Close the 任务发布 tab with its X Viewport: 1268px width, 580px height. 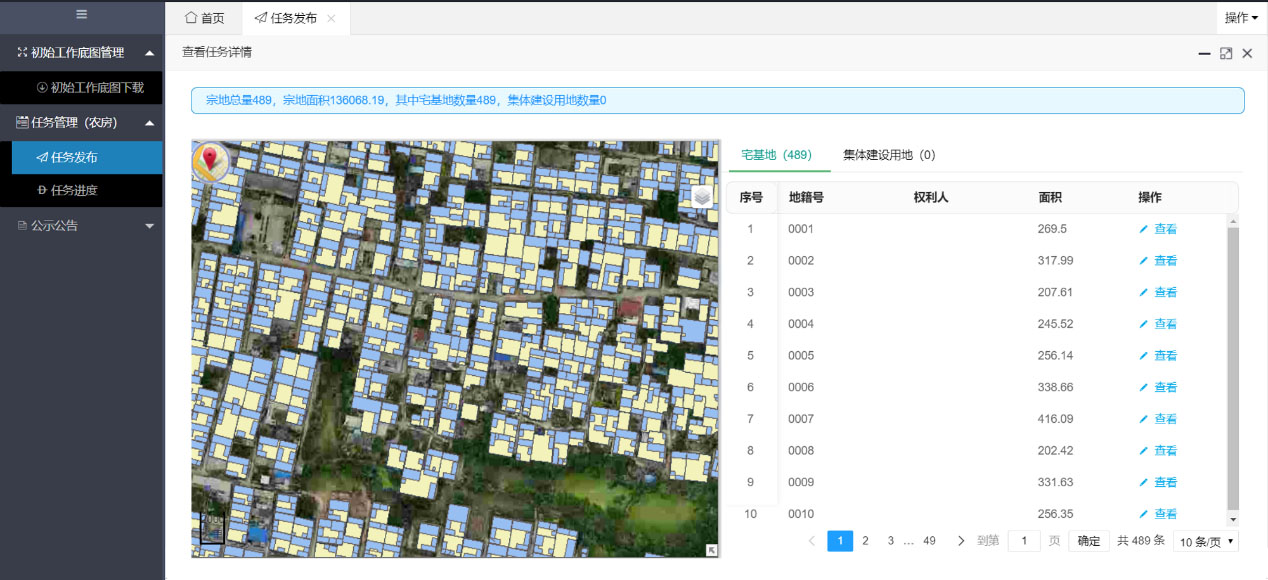coord(331,18)
